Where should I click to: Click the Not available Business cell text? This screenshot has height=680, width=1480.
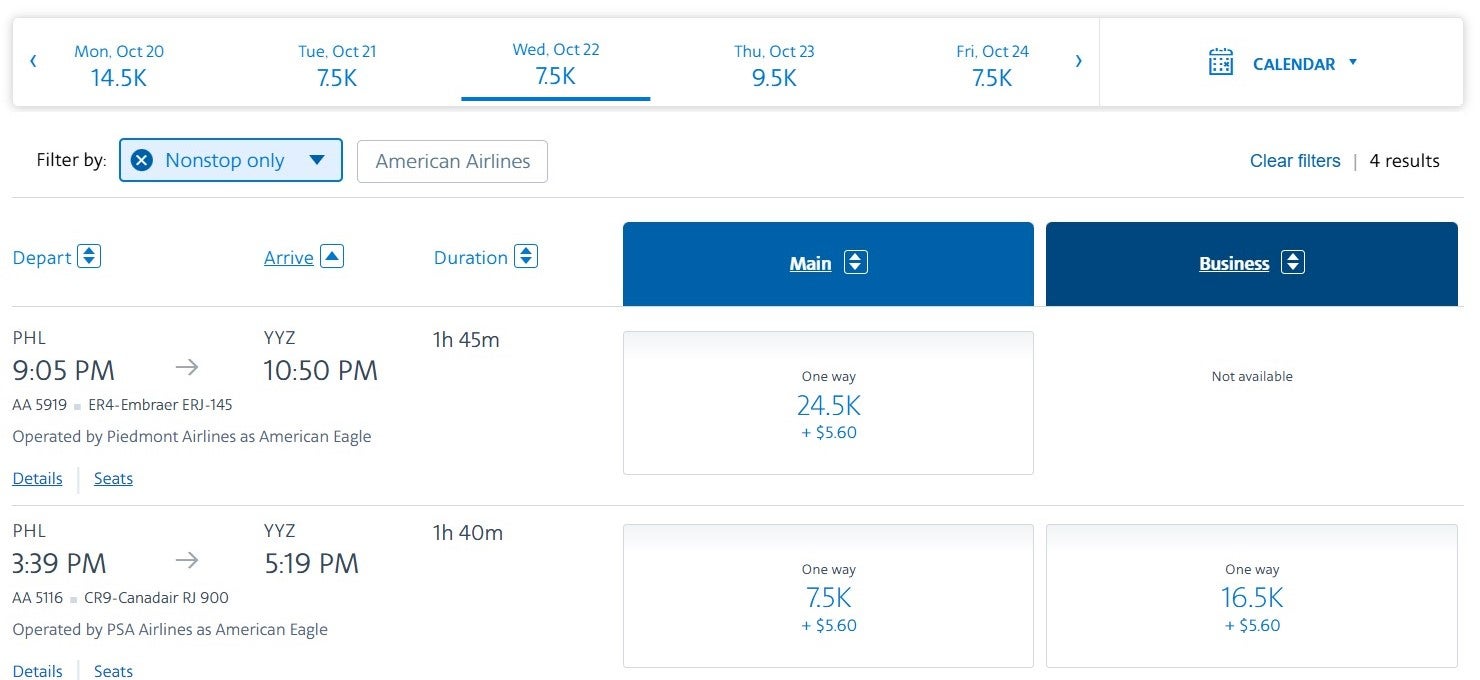pos(1252,377)
